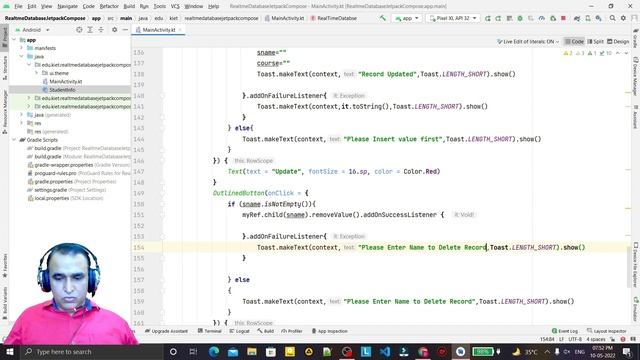Open local.properties file
640x360 pixels.
pyautogui.click(x=65, y=198)
